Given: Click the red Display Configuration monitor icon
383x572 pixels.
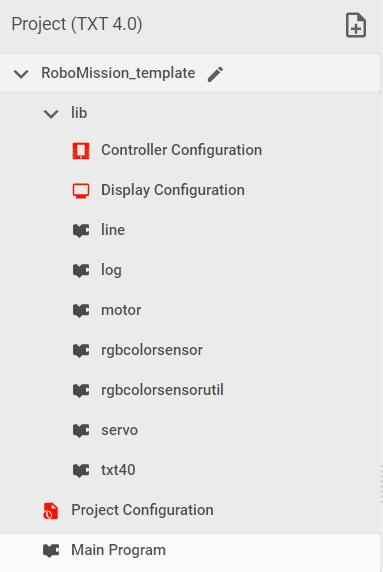Looking at the screenshot, I should pos(81,191).
